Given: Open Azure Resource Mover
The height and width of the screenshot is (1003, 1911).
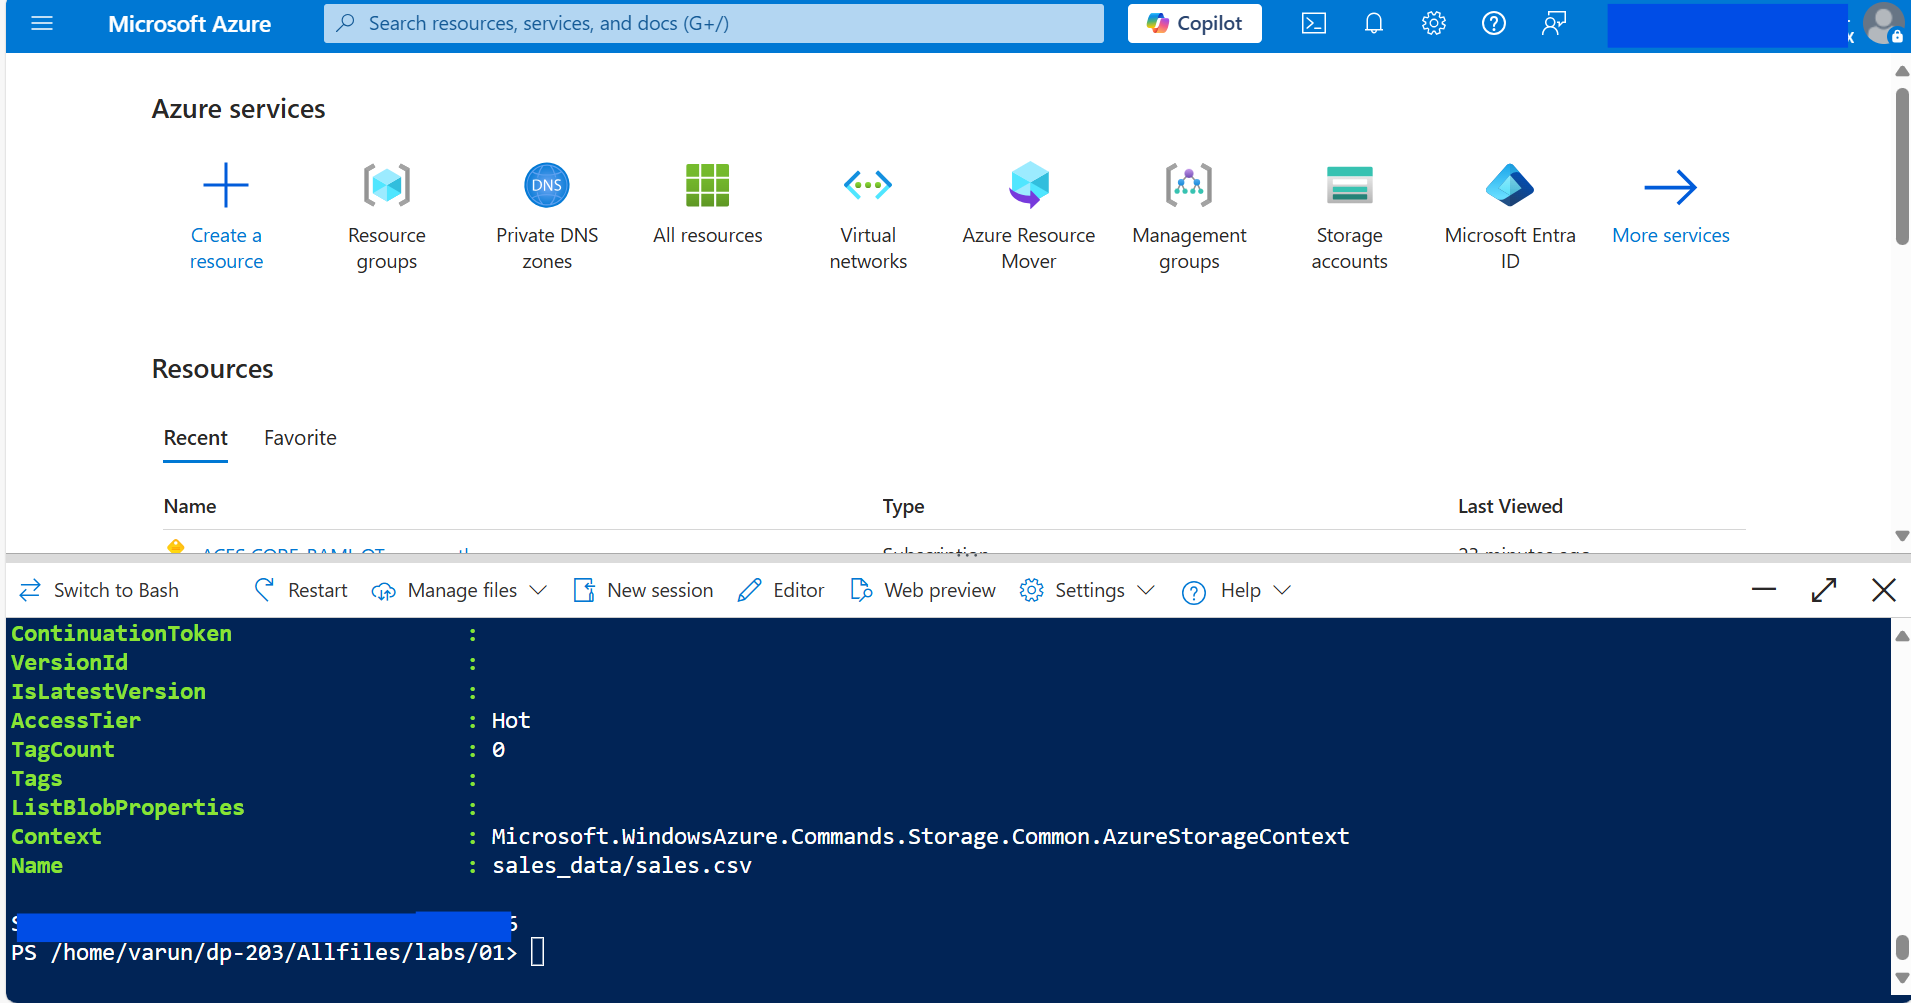Looking at the screenshot, I should [1028, 215].
